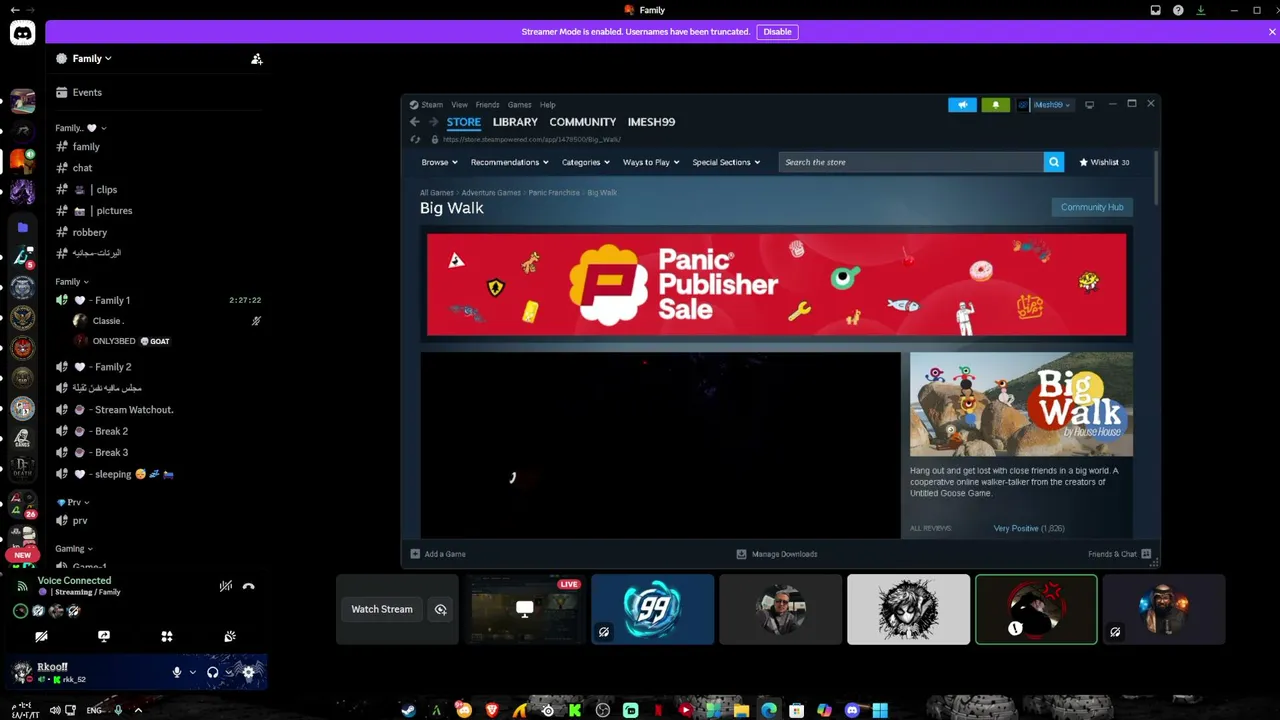Open Manage Downloads in Steam

pyautogui.click(x=777, y=554)
